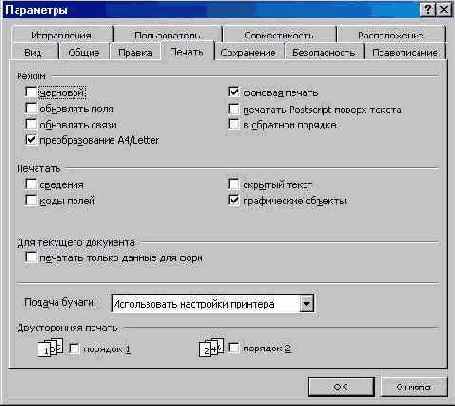This screenshot has width=455, height=406.
Task: Enable скрытый текст printing checkbox
Action: (234, 184)
